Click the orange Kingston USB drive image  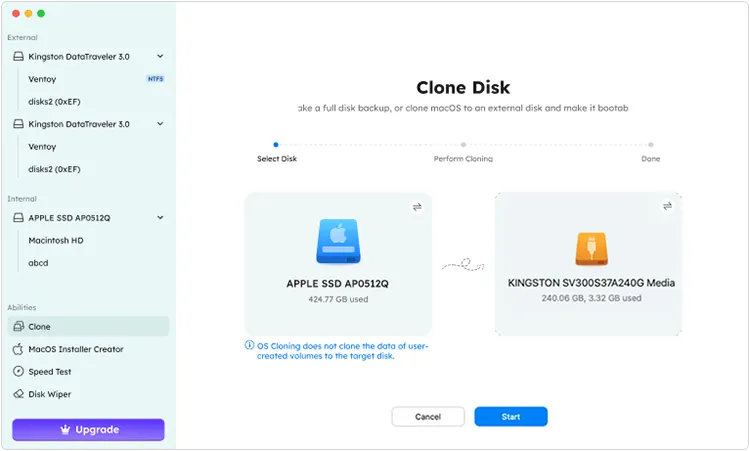592,249
